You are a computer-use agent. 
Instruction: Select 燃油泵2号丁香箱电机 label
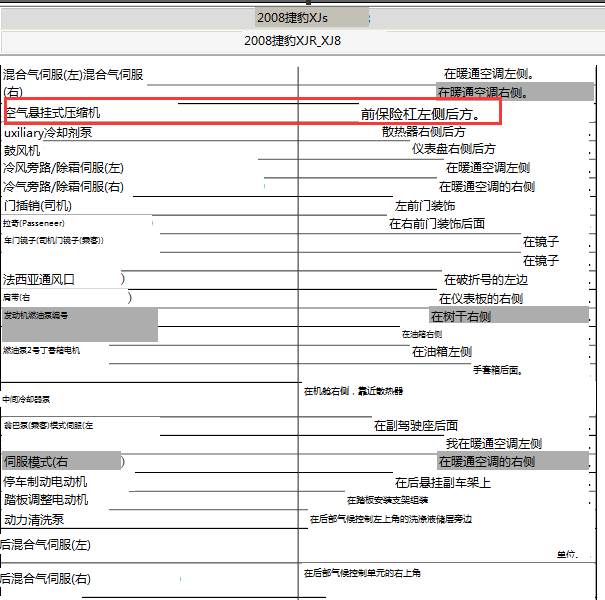tap(41, 350)
